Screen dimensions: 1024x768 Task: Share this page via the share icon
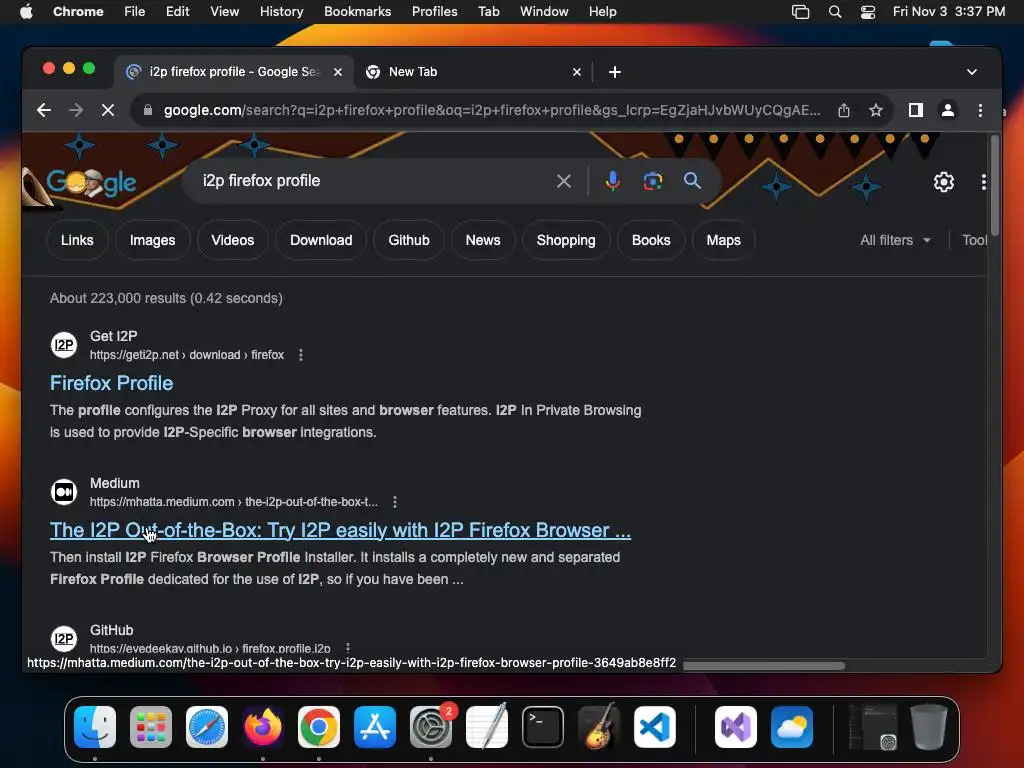[x=844, y=110]
